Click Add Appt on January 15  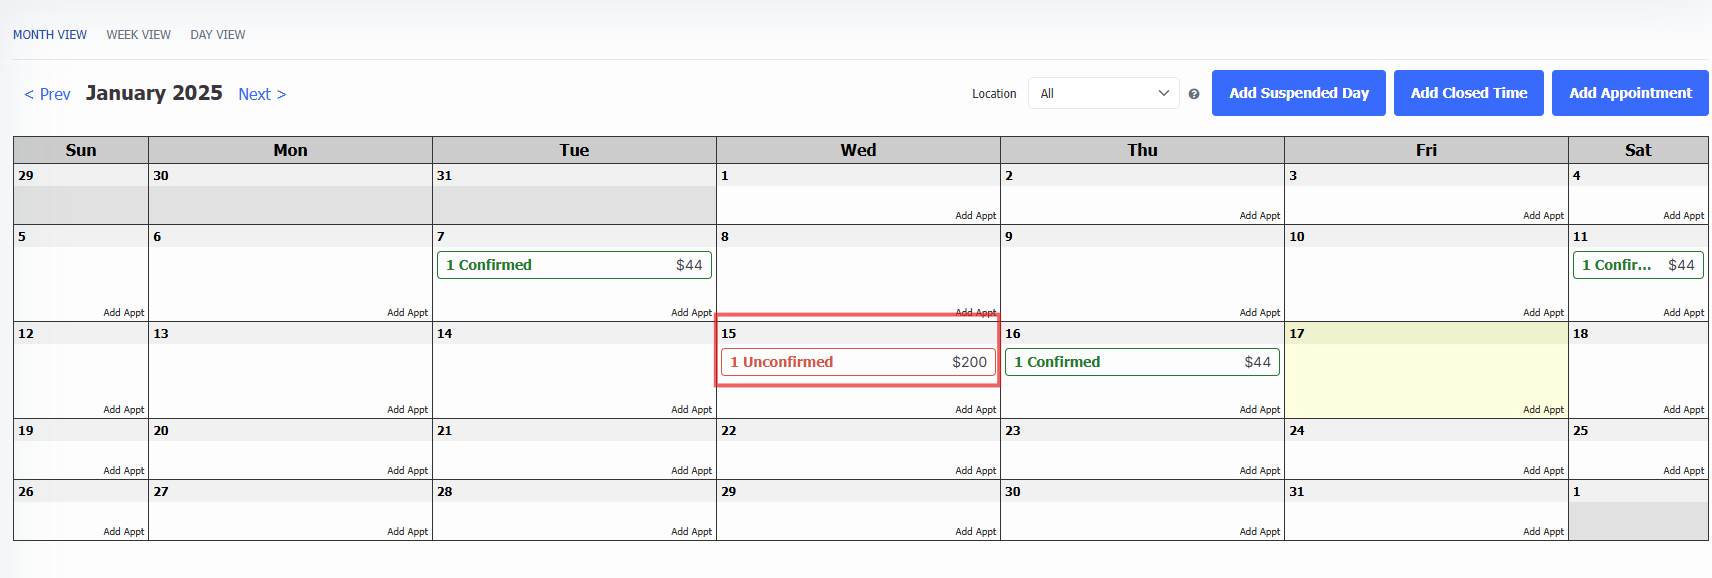tap(975, 410)
